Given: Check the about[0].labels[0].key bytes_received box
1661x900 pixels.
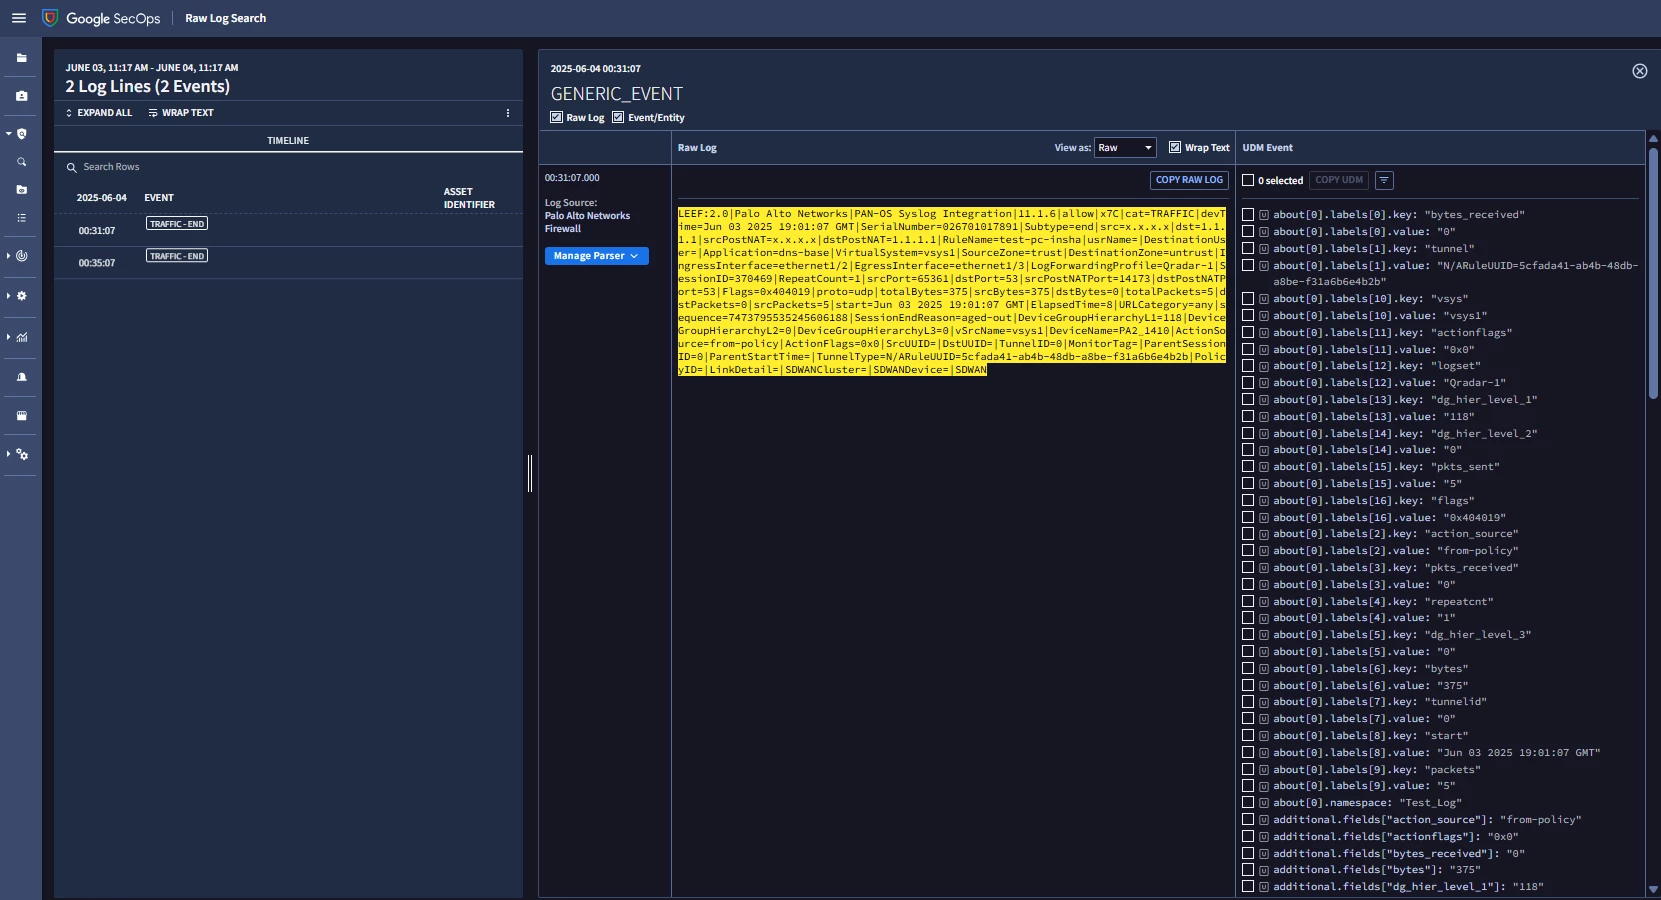Looking at the screenshot, I should 1248,215.
